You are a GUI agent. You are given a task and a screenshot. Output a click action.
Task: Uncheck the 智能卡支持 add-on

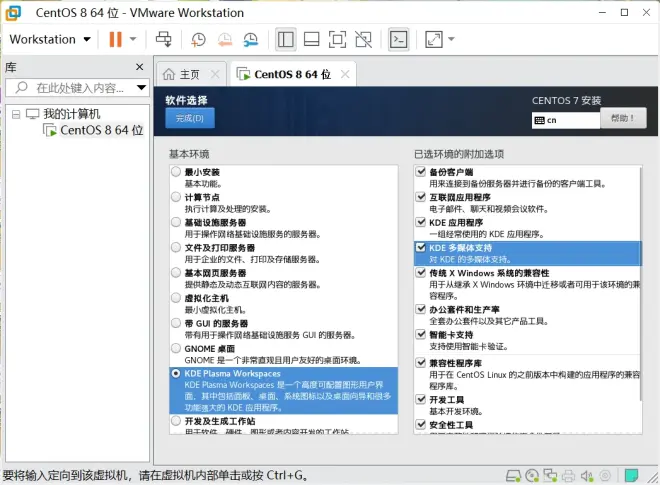point(420,334)
